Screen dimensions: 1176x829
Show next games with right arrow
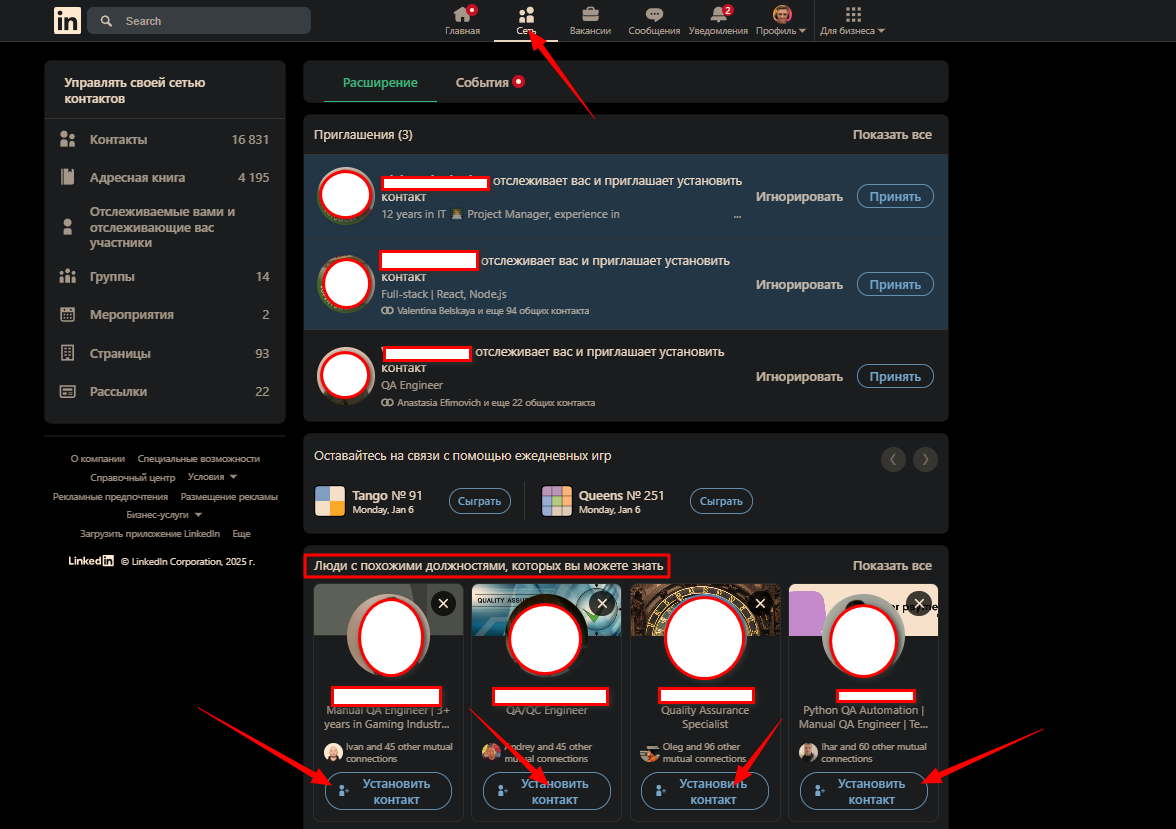point(926,459)
